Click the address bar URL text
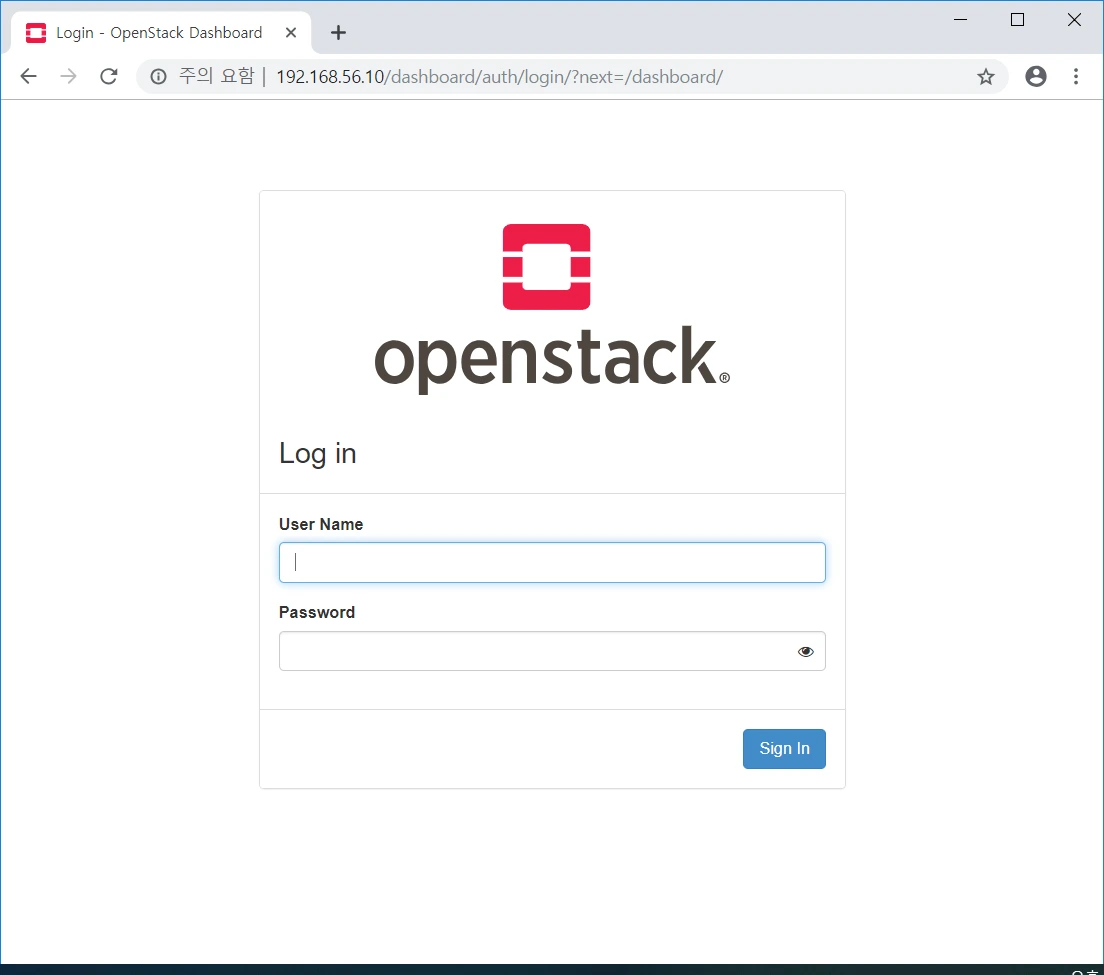The image size is (1104, 975). tap(499, 77)
